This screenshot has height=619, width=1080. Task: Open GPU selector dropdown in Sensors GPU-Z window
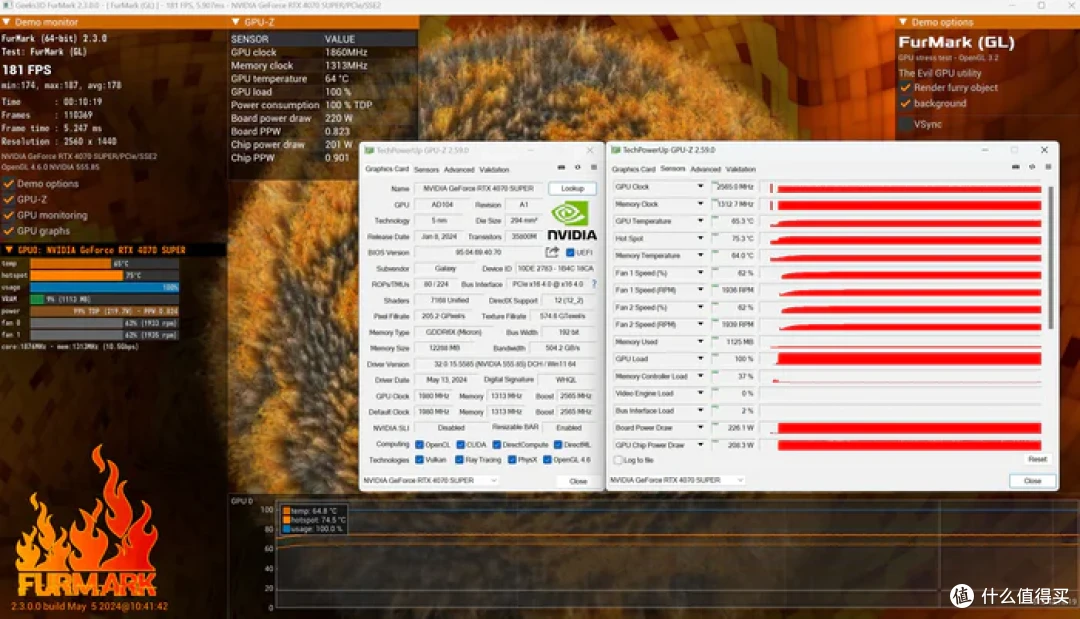[x=677, y=480]
